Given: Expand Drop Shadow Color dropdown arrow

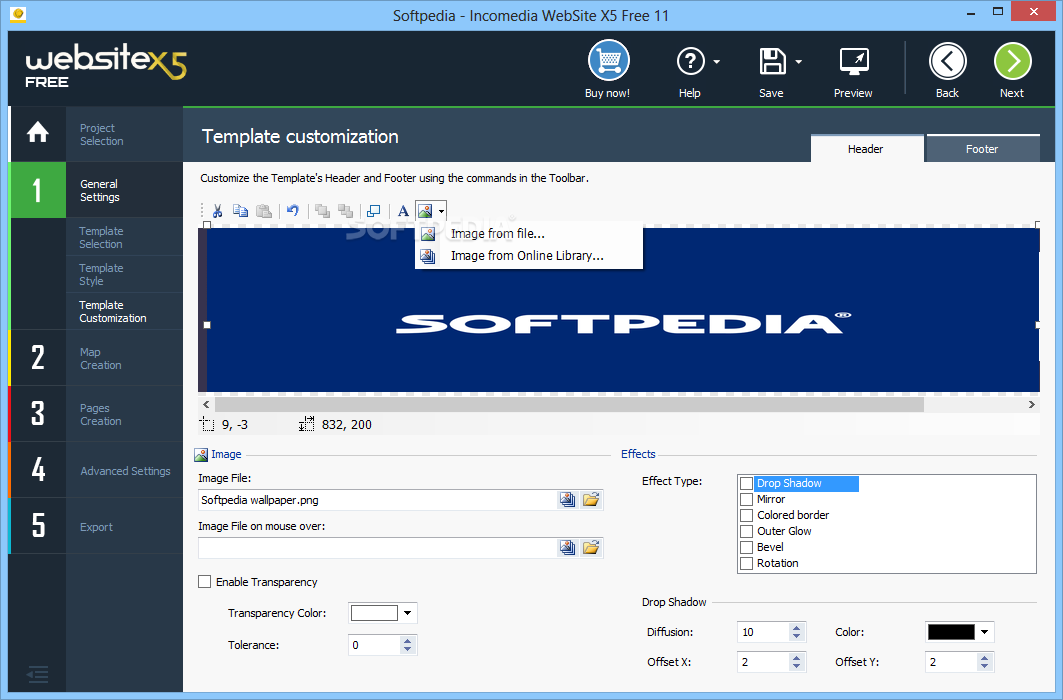Looking at the screenshot, I should (x=985, y=632).
